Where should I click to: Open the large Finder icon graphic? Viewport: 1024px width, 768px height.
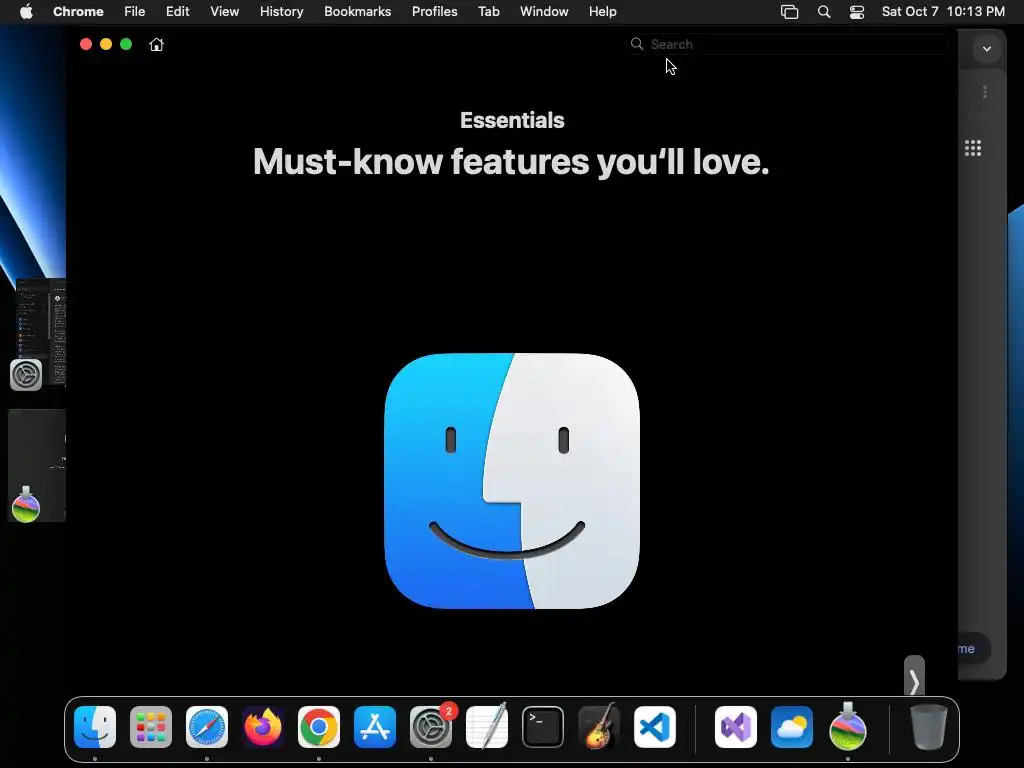[x=512, y=481]
